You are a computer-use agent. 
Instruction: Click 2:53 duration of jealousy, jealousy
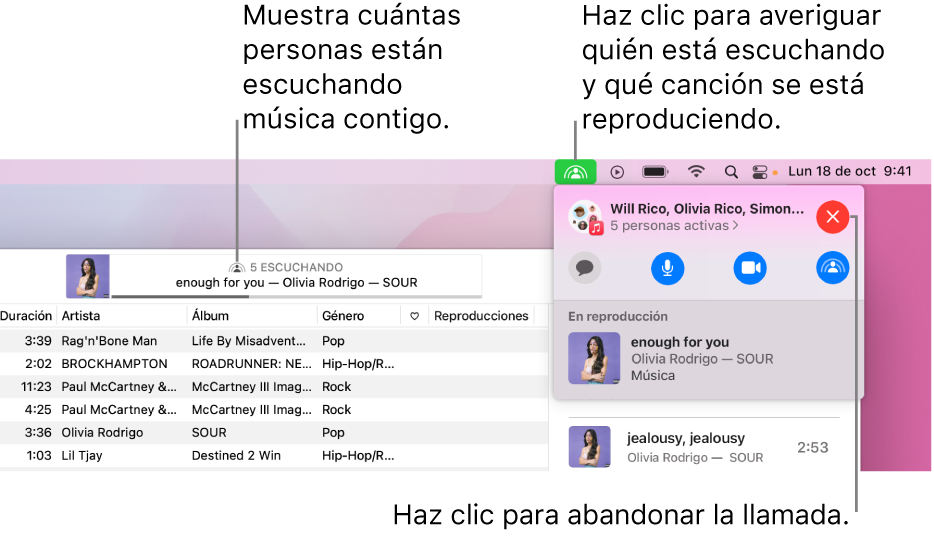(x=812, y=448)
